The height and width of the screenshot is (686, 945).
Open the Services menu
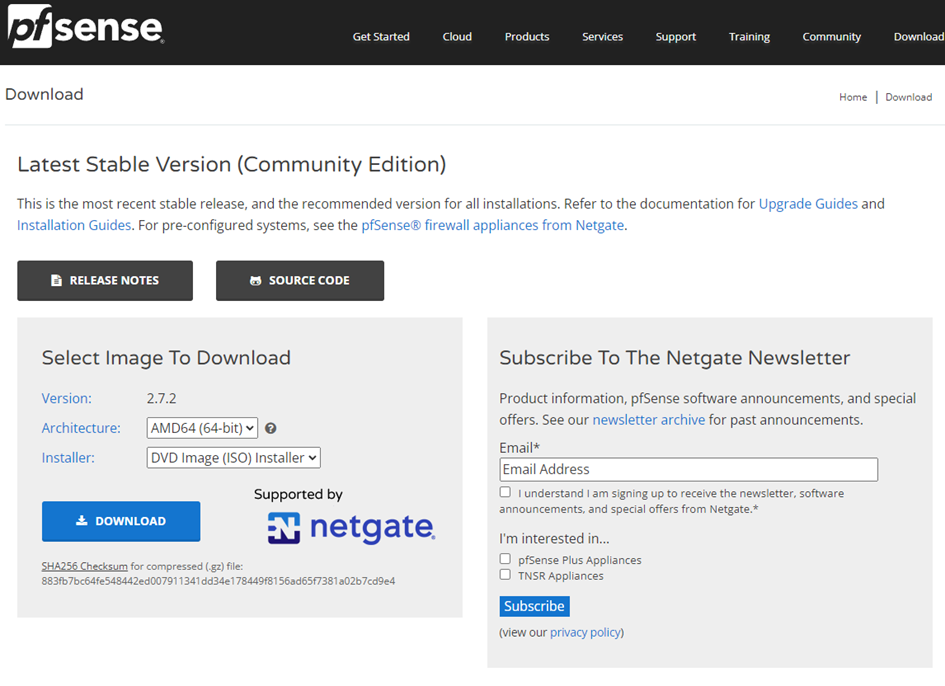pyautogui.click(x=602, y=37)
